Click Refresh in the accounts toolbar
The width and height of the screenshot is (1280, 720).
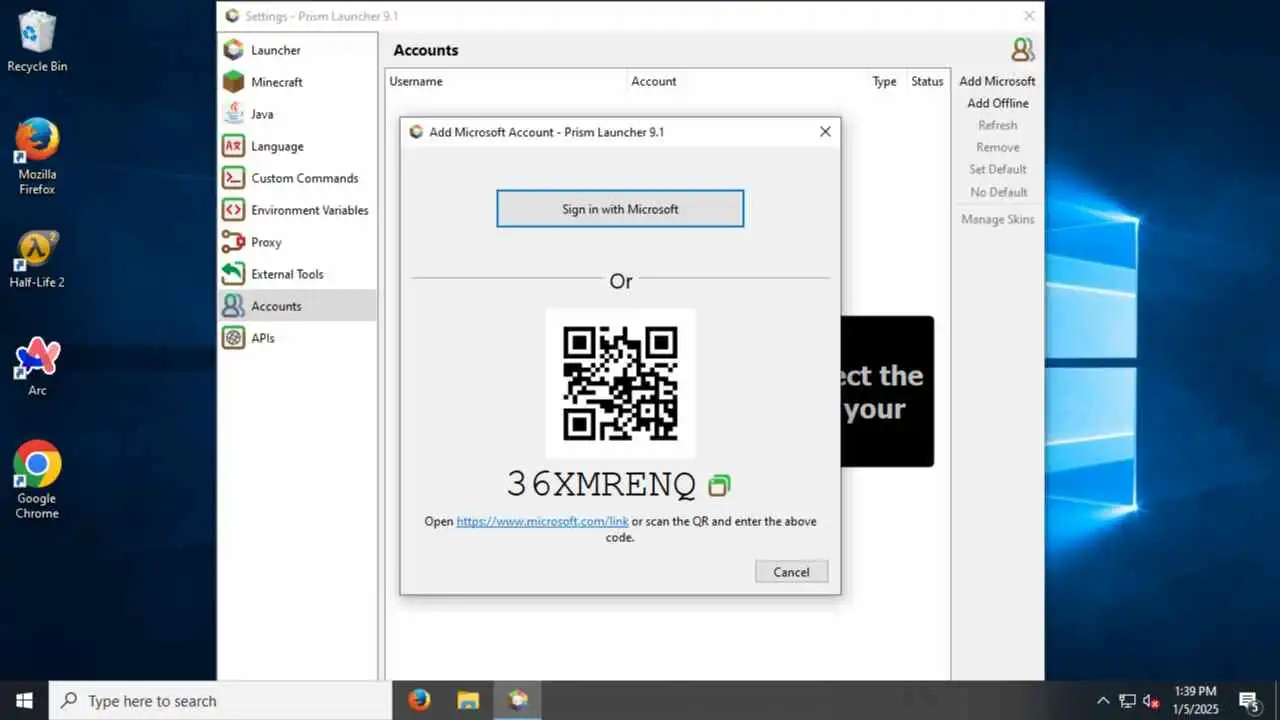(997, 125)
